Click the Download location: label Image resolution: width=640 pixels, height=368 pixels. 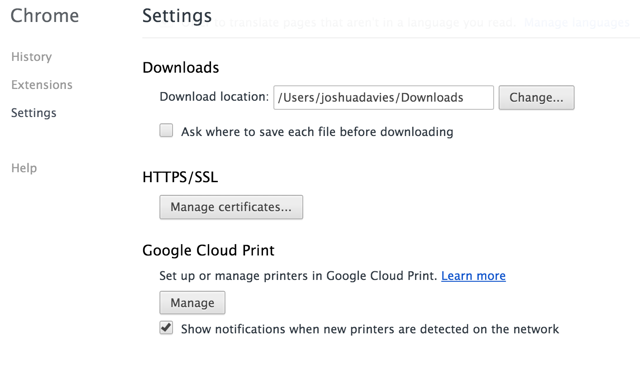[x=214, y=97]
